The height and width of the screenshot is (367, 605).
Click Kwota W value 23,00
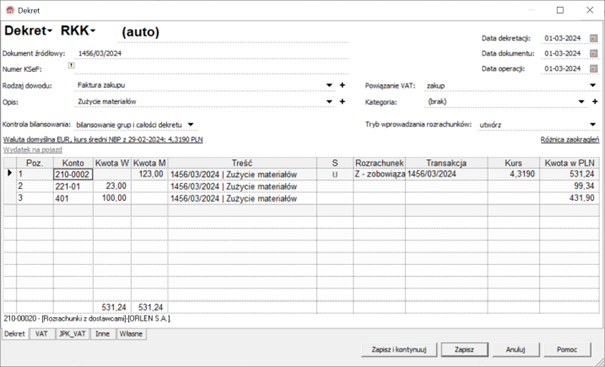(112, 186)
